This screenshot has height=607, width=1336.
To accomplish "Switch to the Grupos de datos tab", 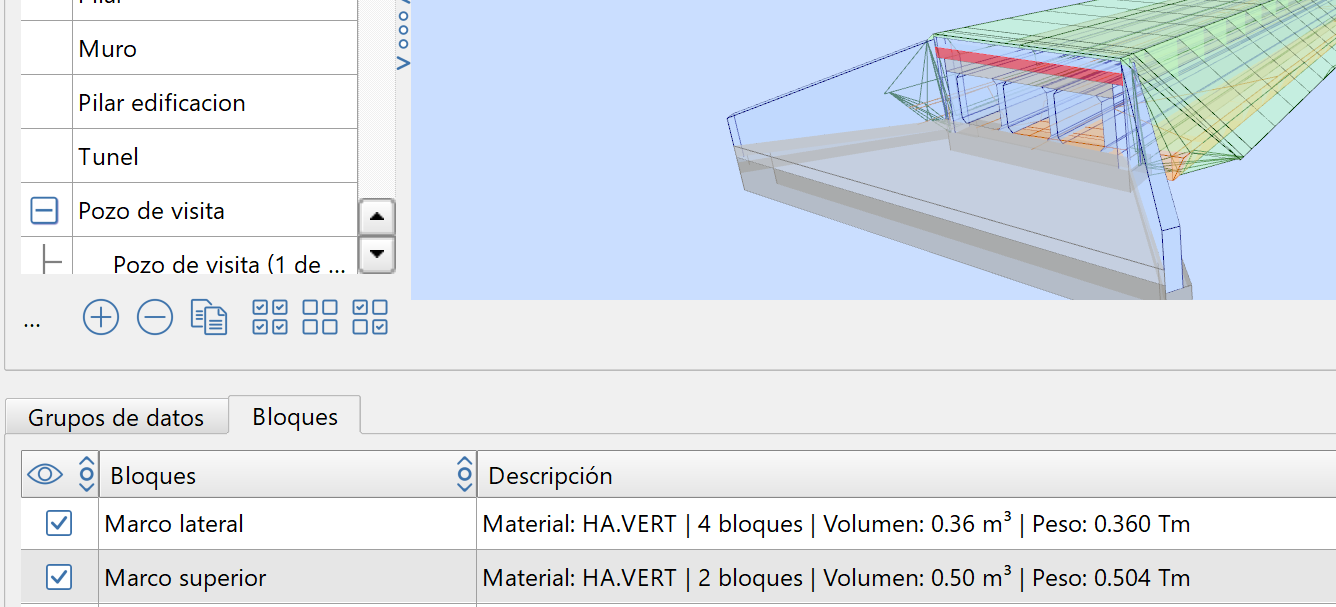I will [116, 417].
